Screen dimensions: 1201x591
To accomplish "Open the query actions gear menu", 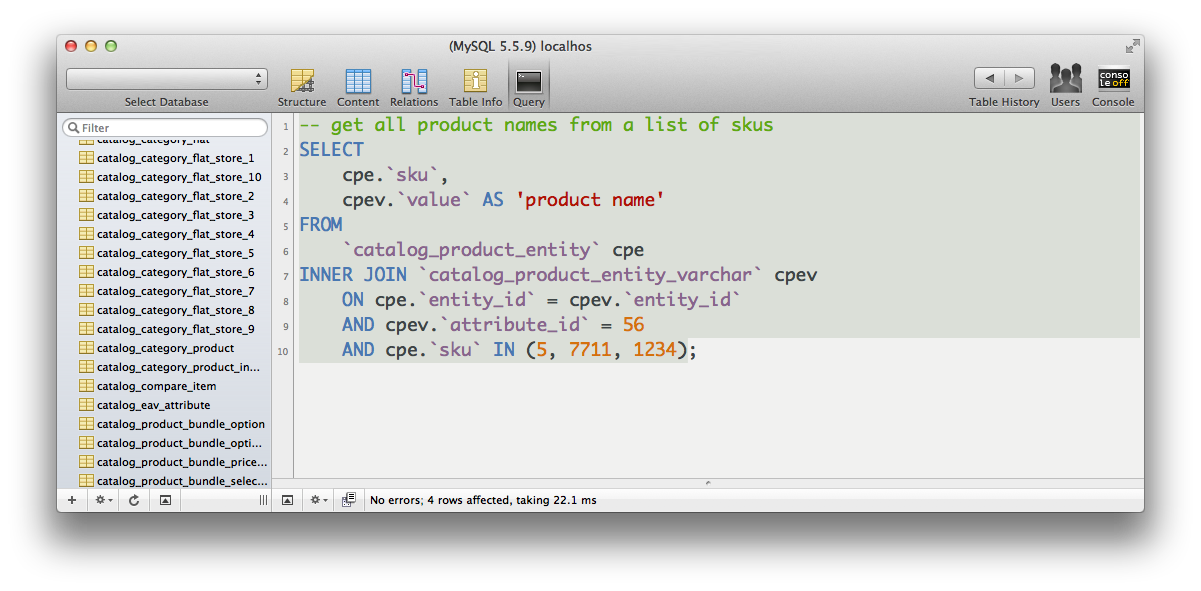I will 319,500.
